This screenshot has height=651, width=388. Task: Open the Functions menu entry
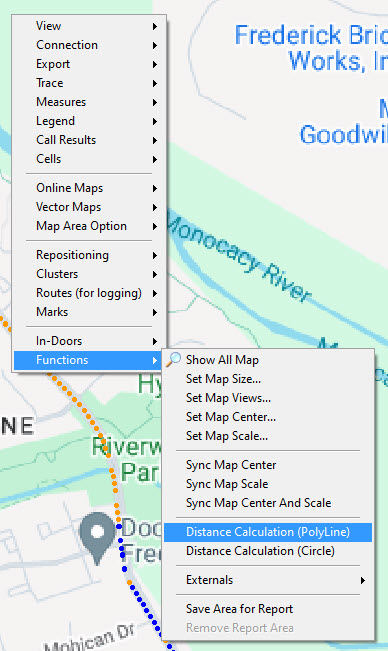click(x=90, y=360)
